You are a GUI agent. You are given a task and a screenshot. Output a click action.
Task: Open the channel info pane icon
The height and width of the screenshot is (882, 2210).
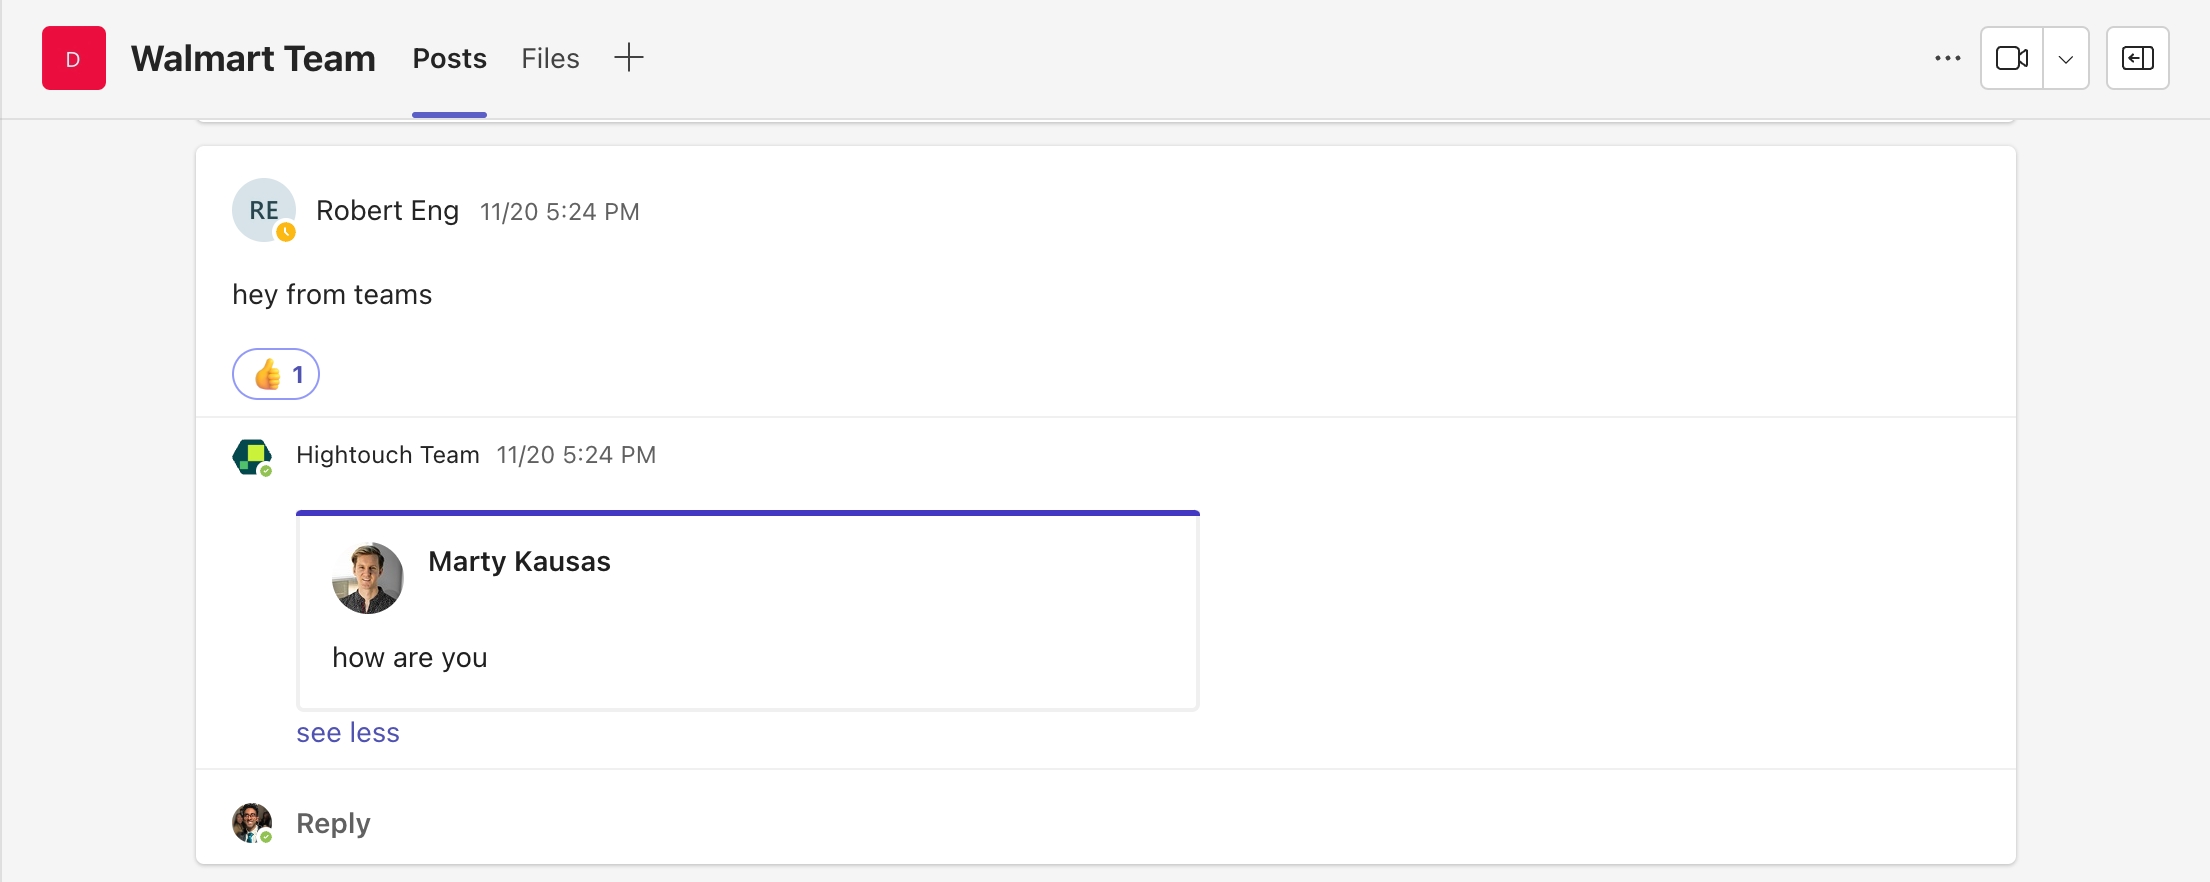tap(2137, 59)
